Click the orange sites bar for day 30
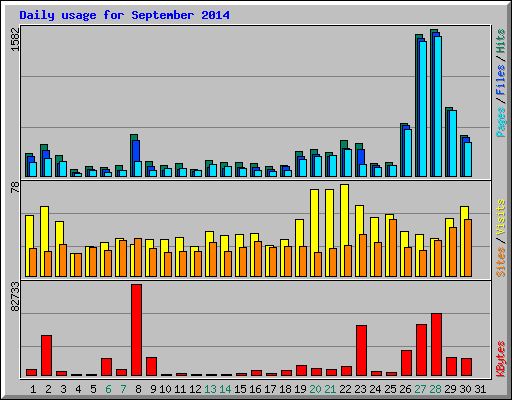The width and height of the screenshot is (512, 400). (x=468, y=248)
